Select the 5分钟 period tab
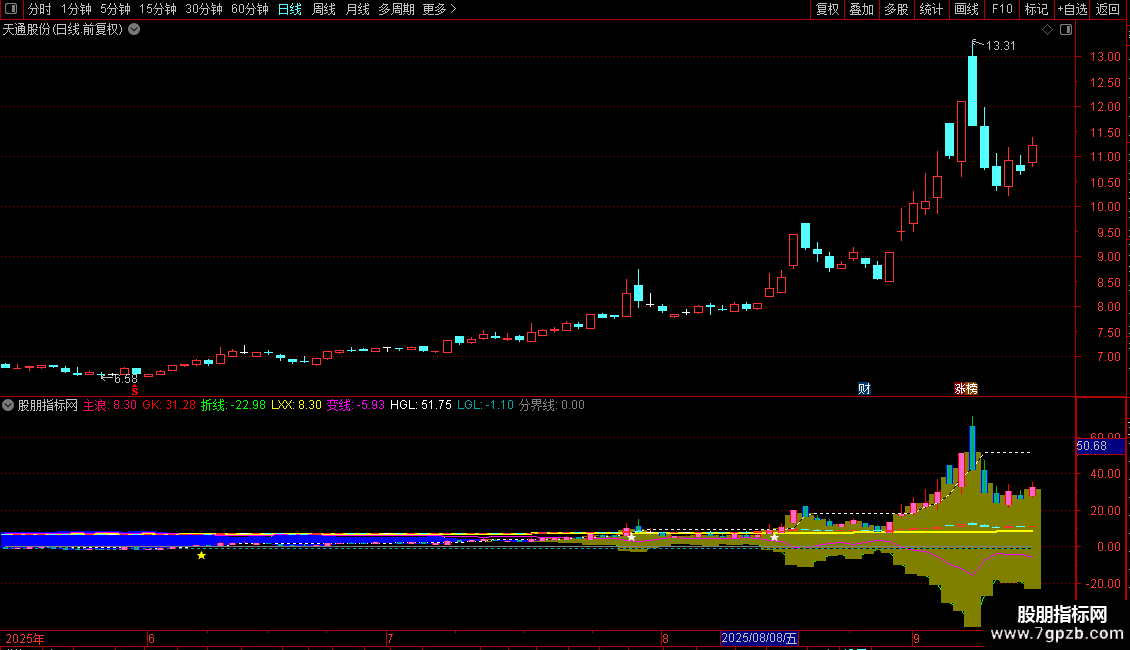The height and width of the screenshot is (650, 1130). [115, 9]
